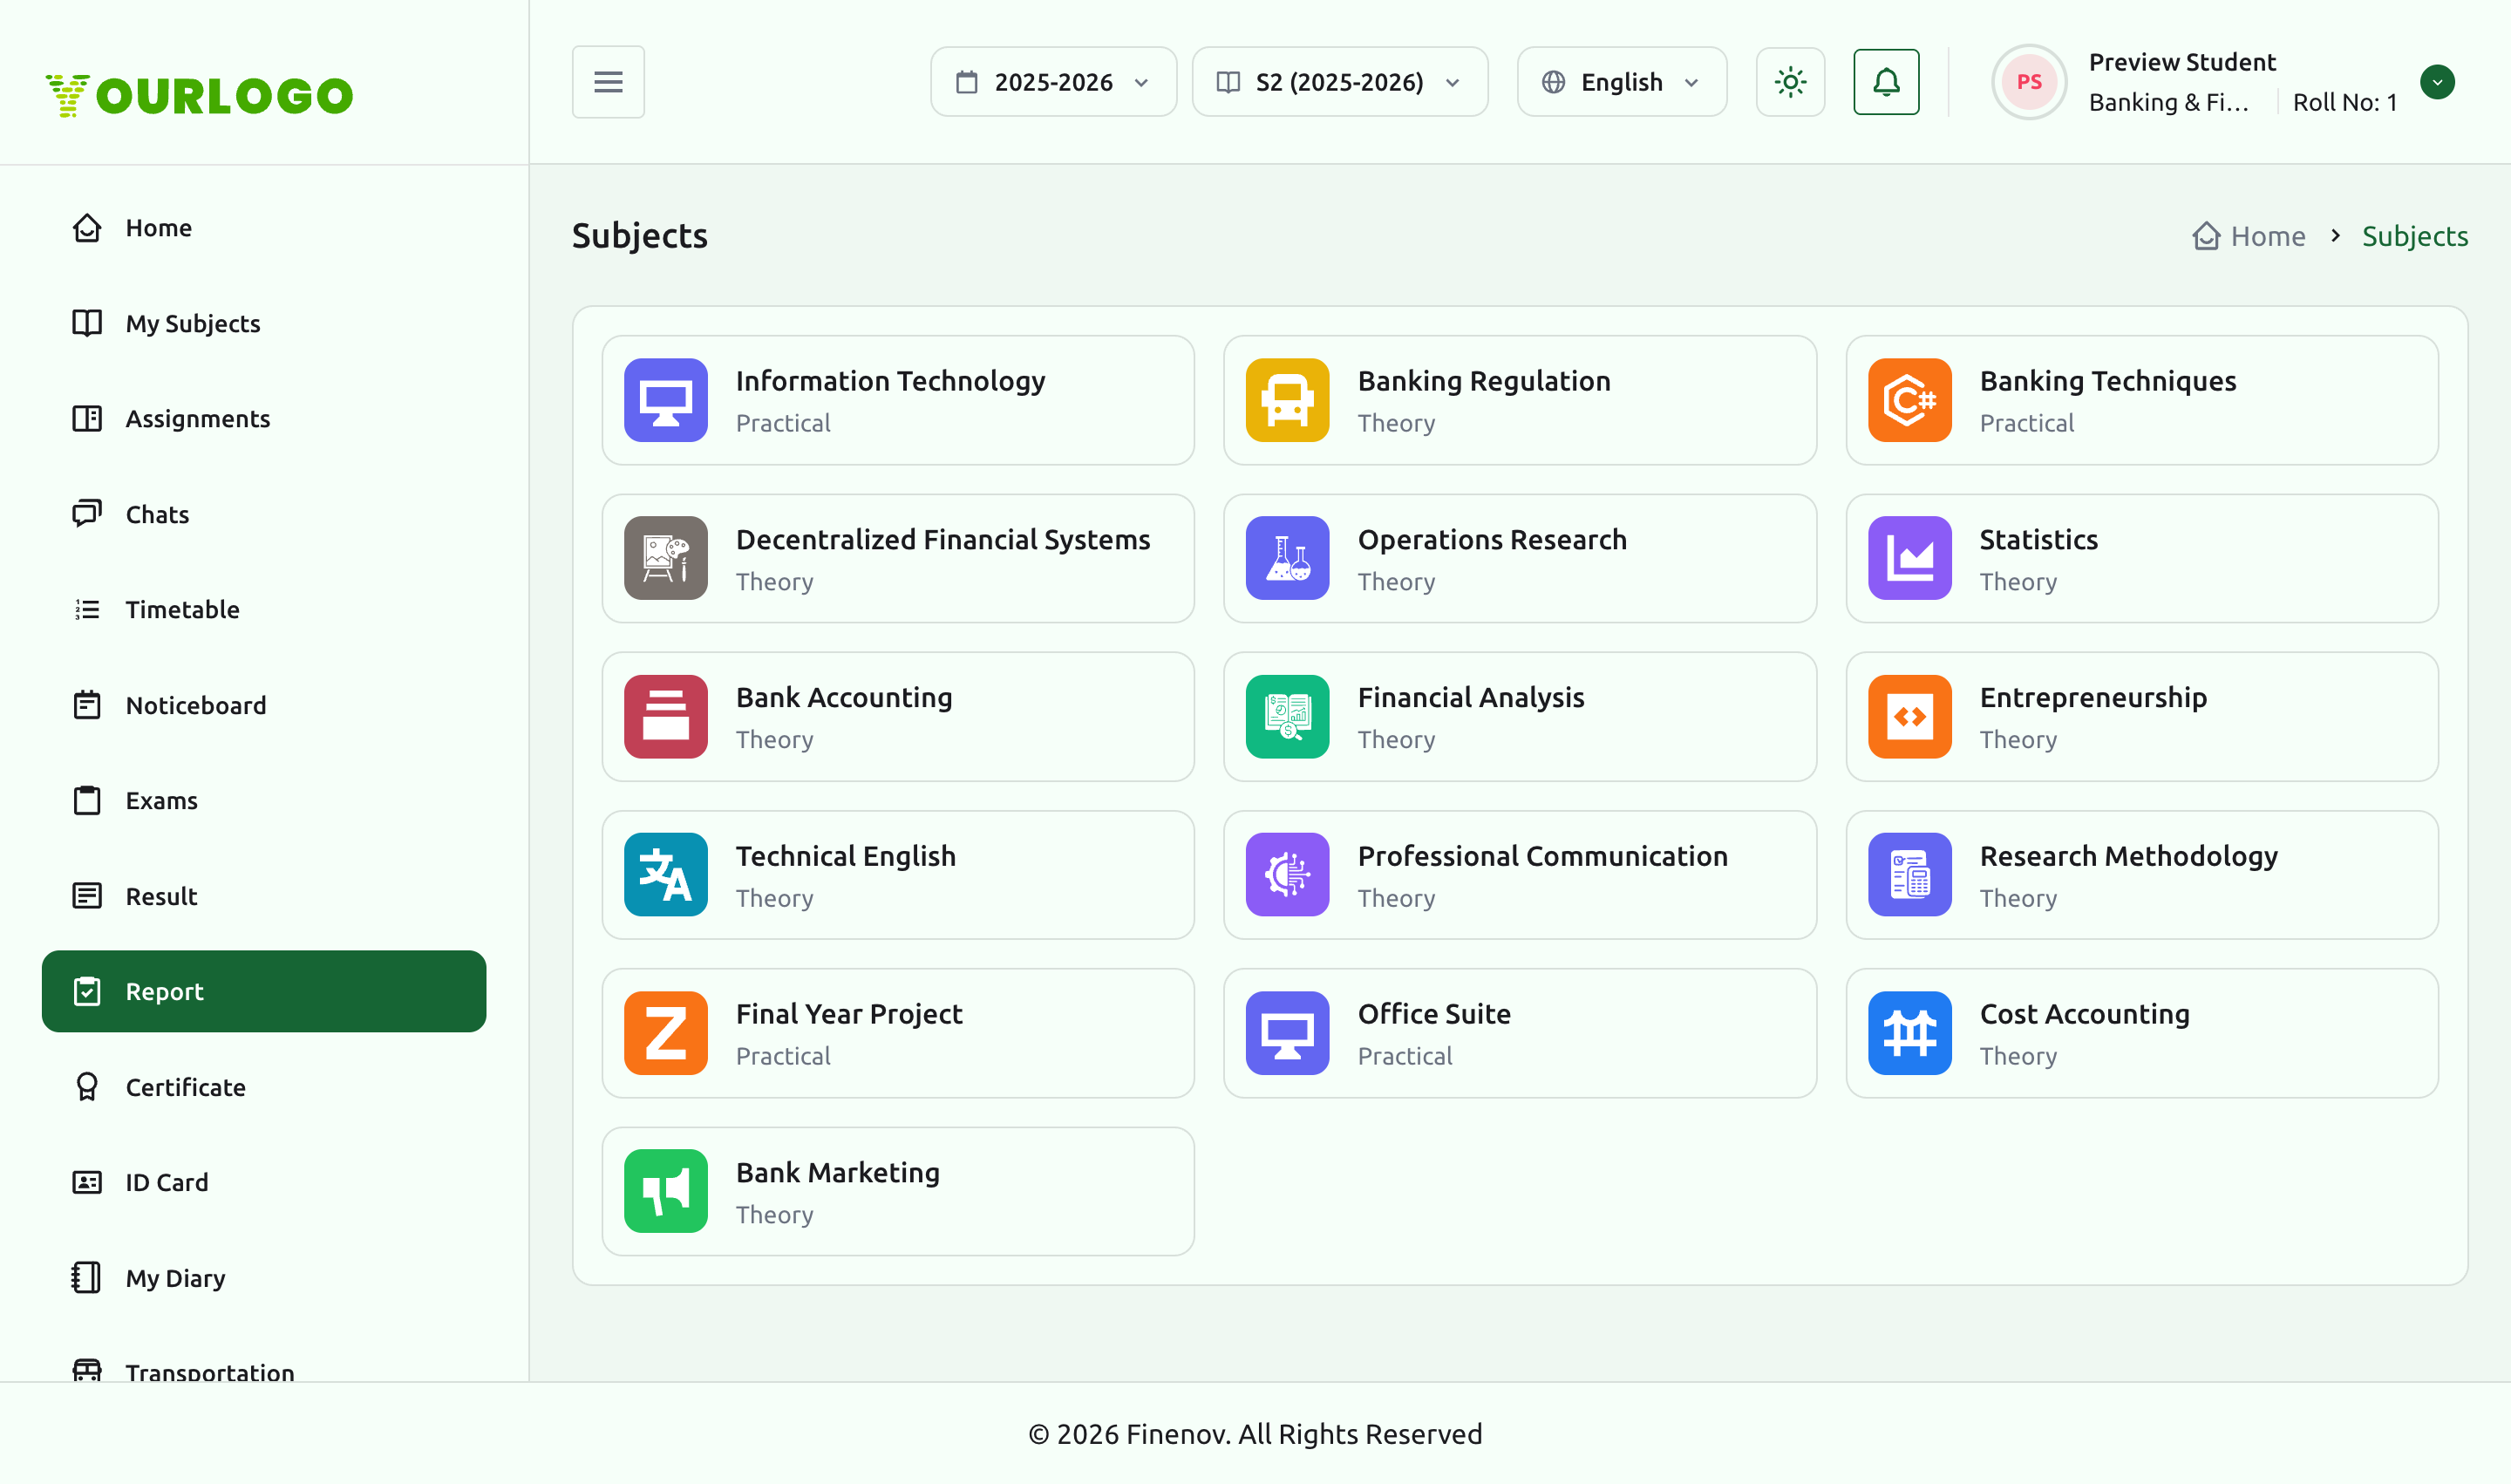The image size is (2511, 1484).
Task: Open the English language dropdown
Action: click(x=1621, y=82)
